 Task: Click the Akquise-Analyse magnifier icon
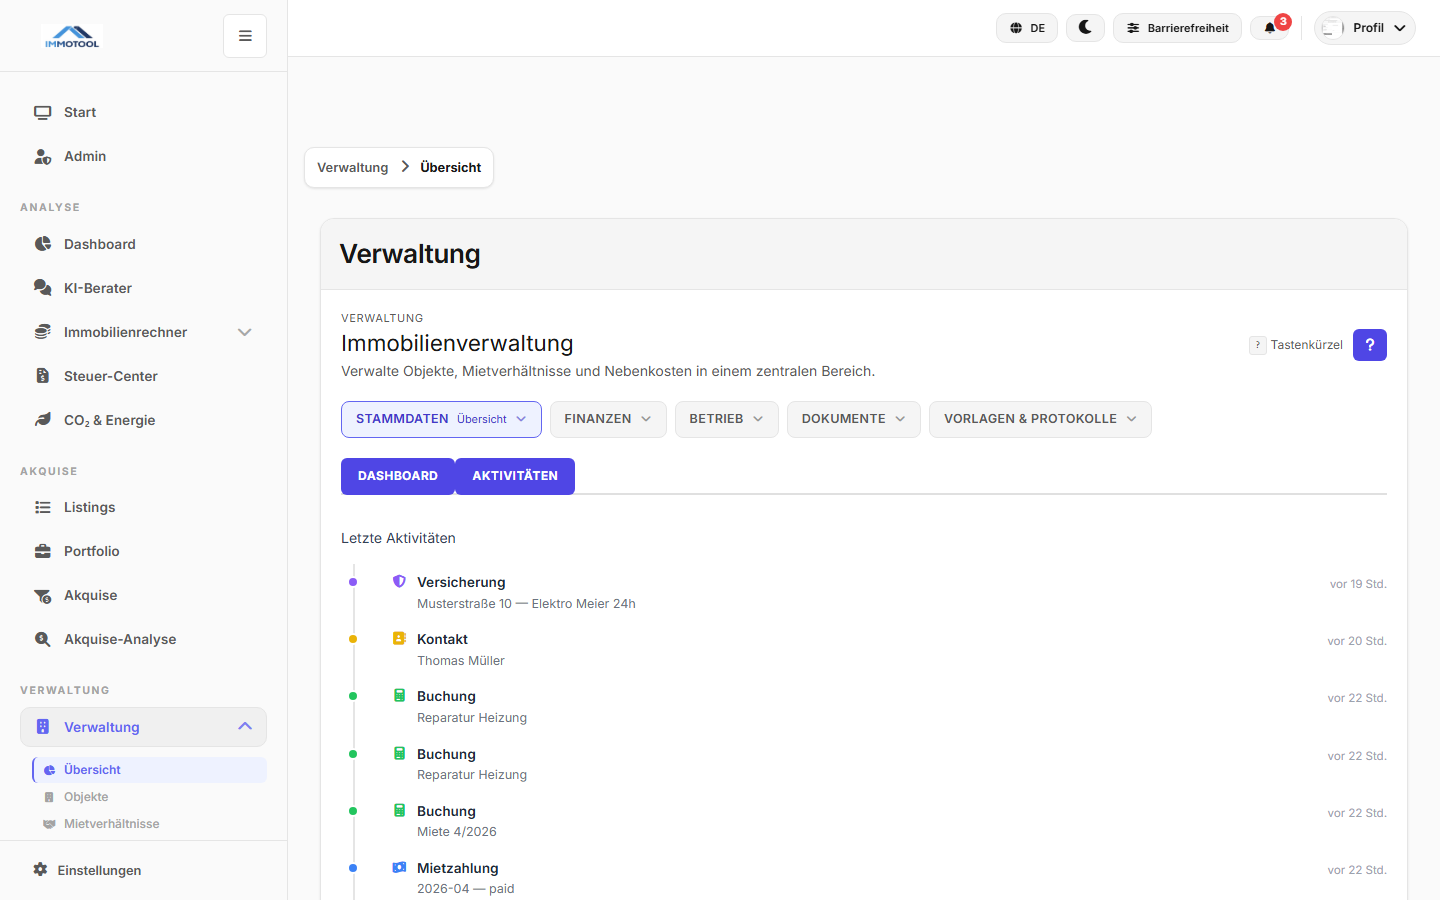coord(43,639)
